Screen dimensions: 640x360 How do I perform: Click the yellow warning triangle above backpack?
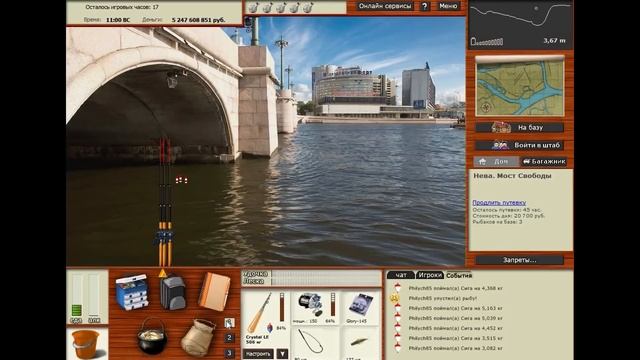162,273
